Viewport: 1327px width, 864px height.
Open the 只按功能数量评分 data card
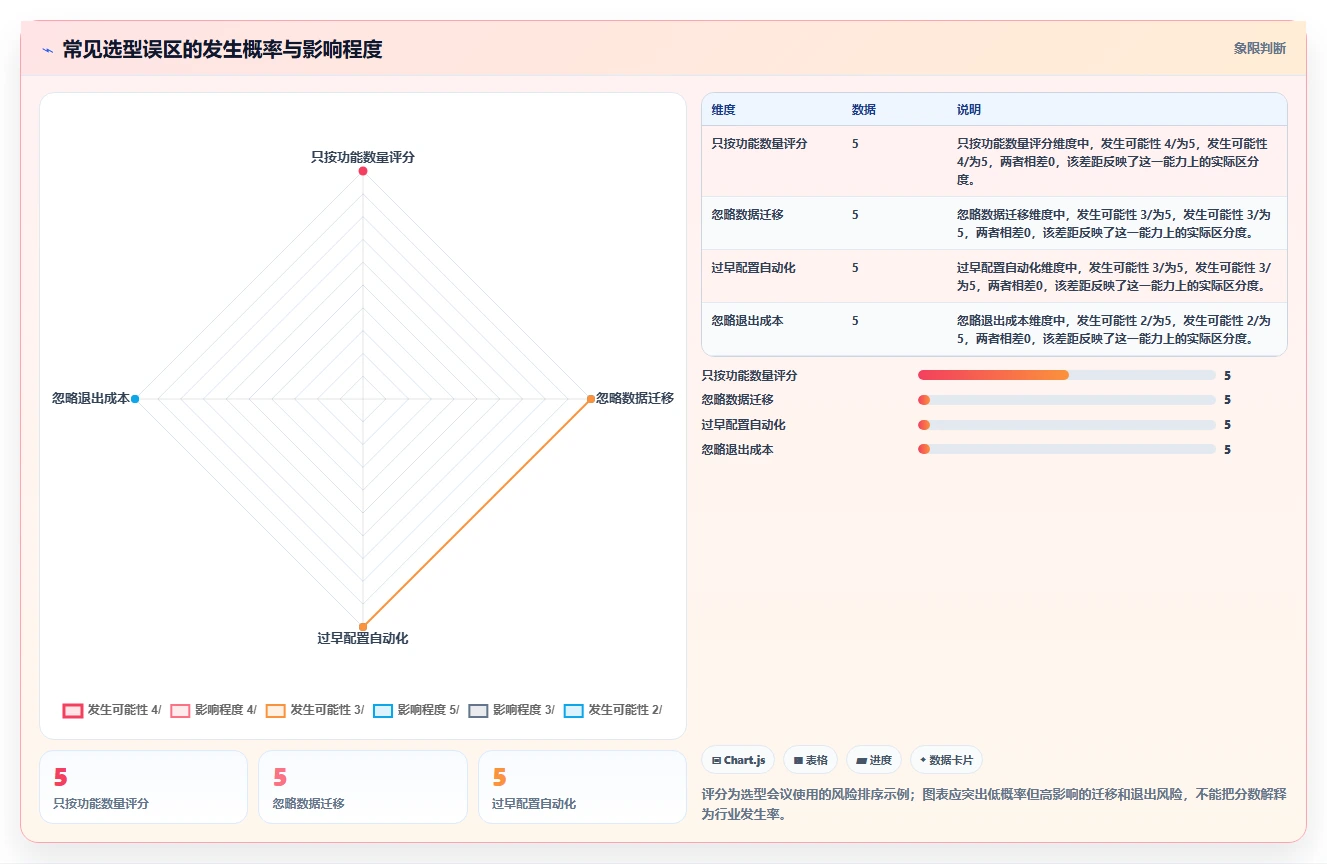pyautogui.click(x=143, y=787)
